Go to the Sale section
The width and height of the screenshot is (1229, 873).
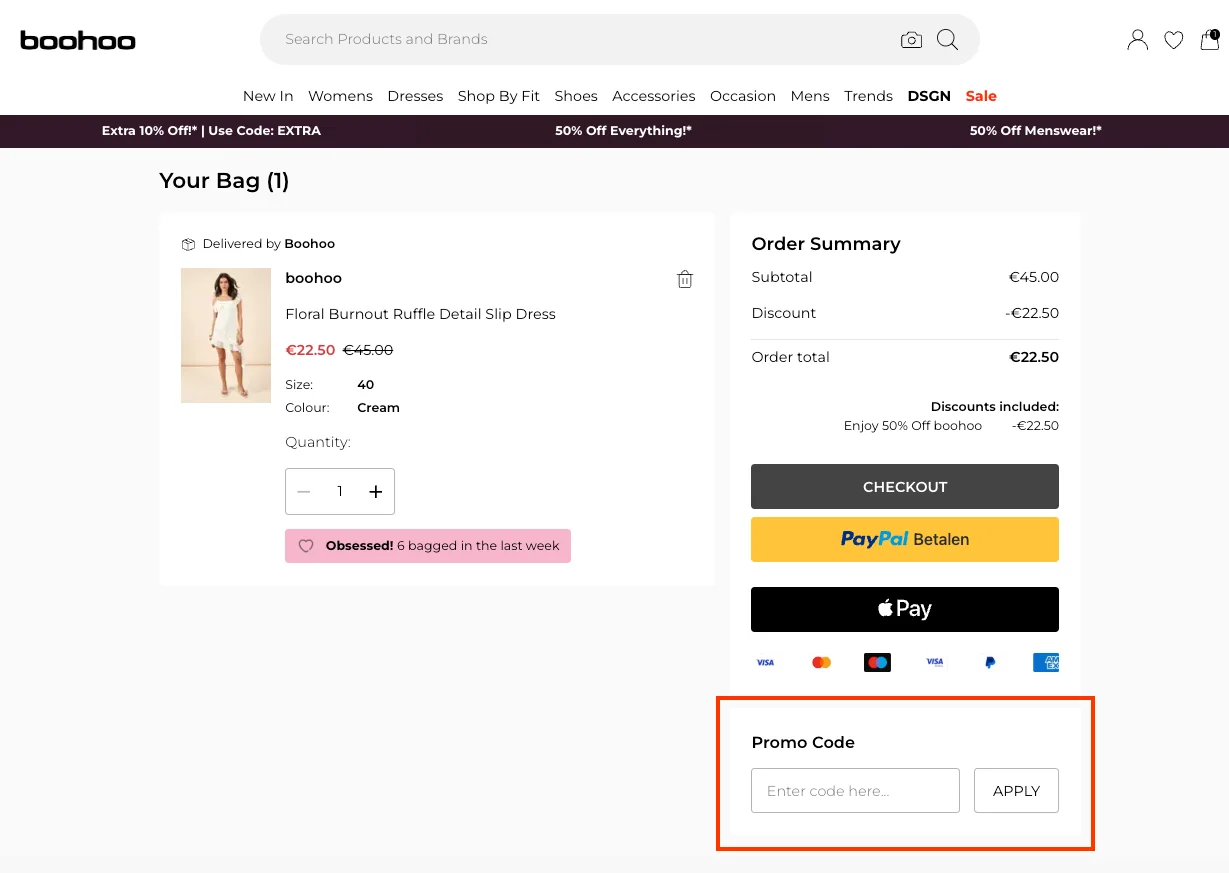coord(981,96)
